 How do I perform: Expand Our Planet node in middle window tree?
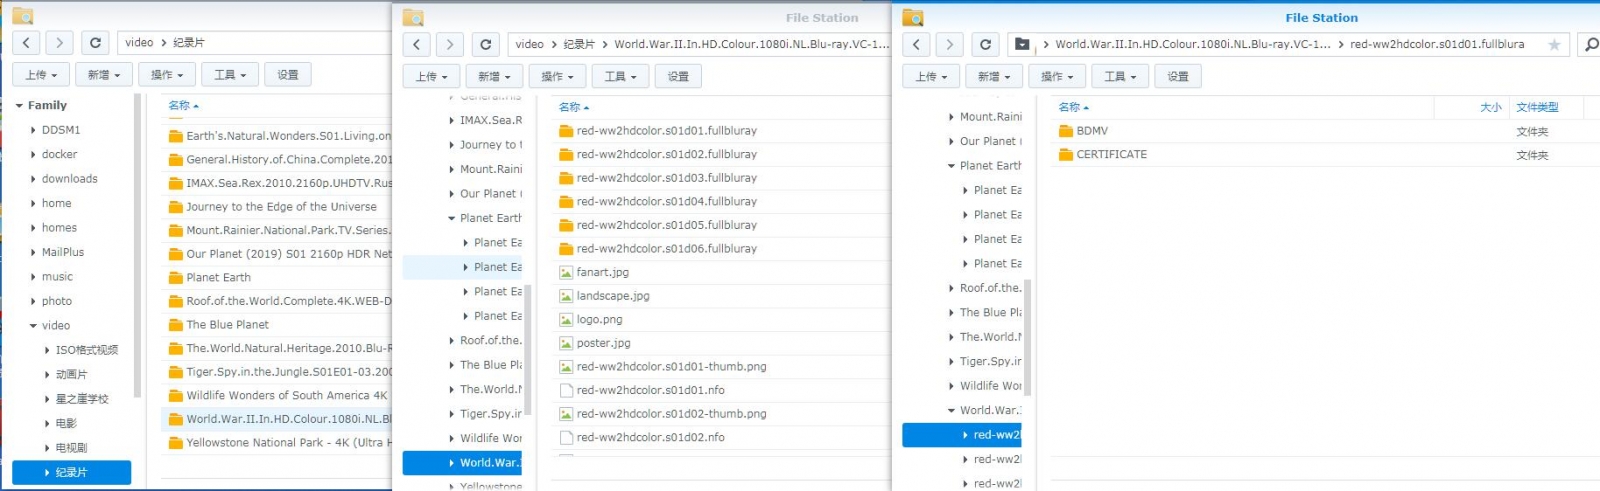(451, 194)
